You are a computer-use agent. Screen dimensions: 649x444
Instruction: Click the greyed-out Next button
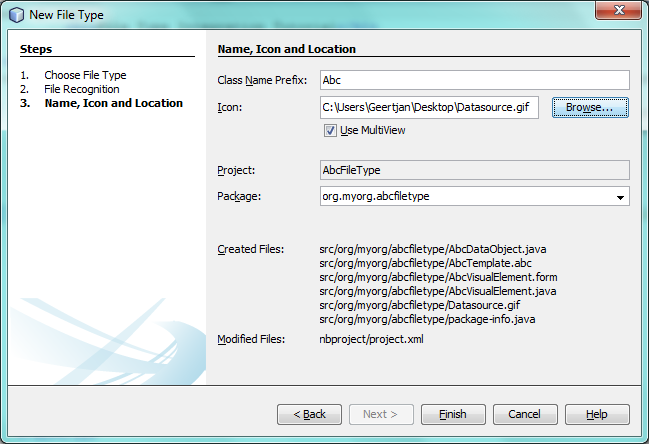coord(380,414)
